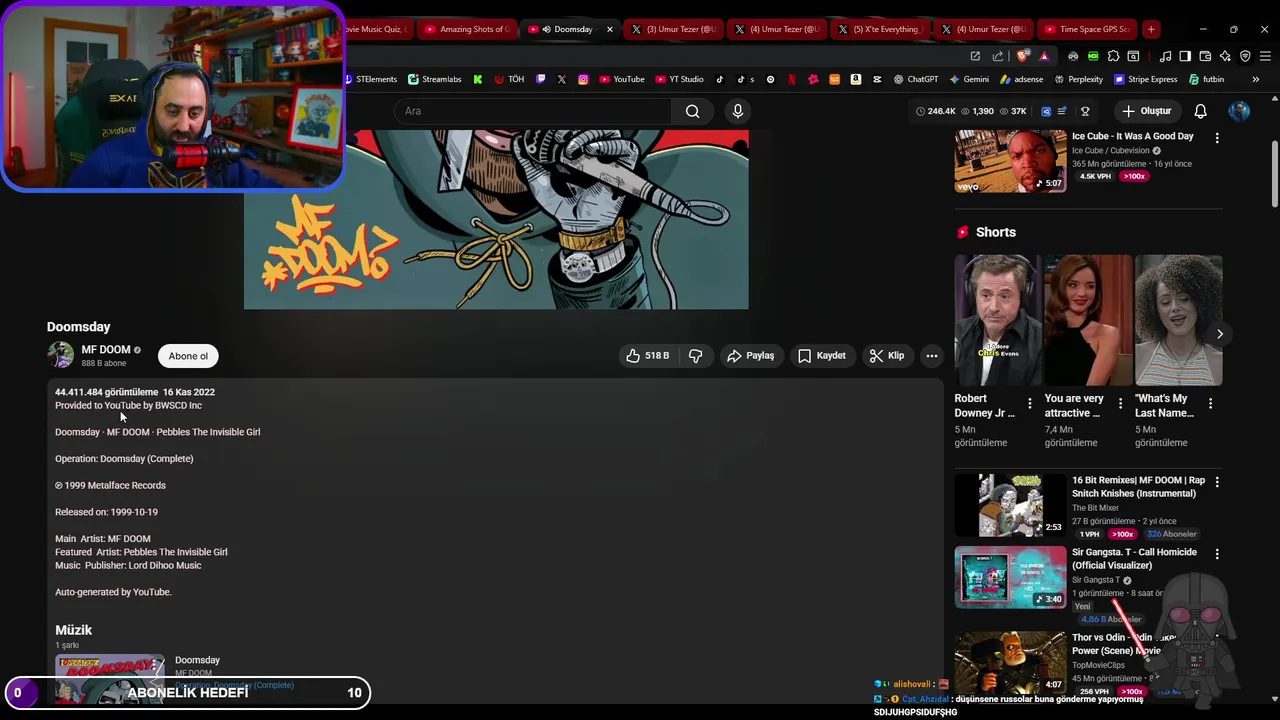Click the Brave Shields lion icon
The image size is (1280, 720).
pyautogui.click(x=1023, y=56)
